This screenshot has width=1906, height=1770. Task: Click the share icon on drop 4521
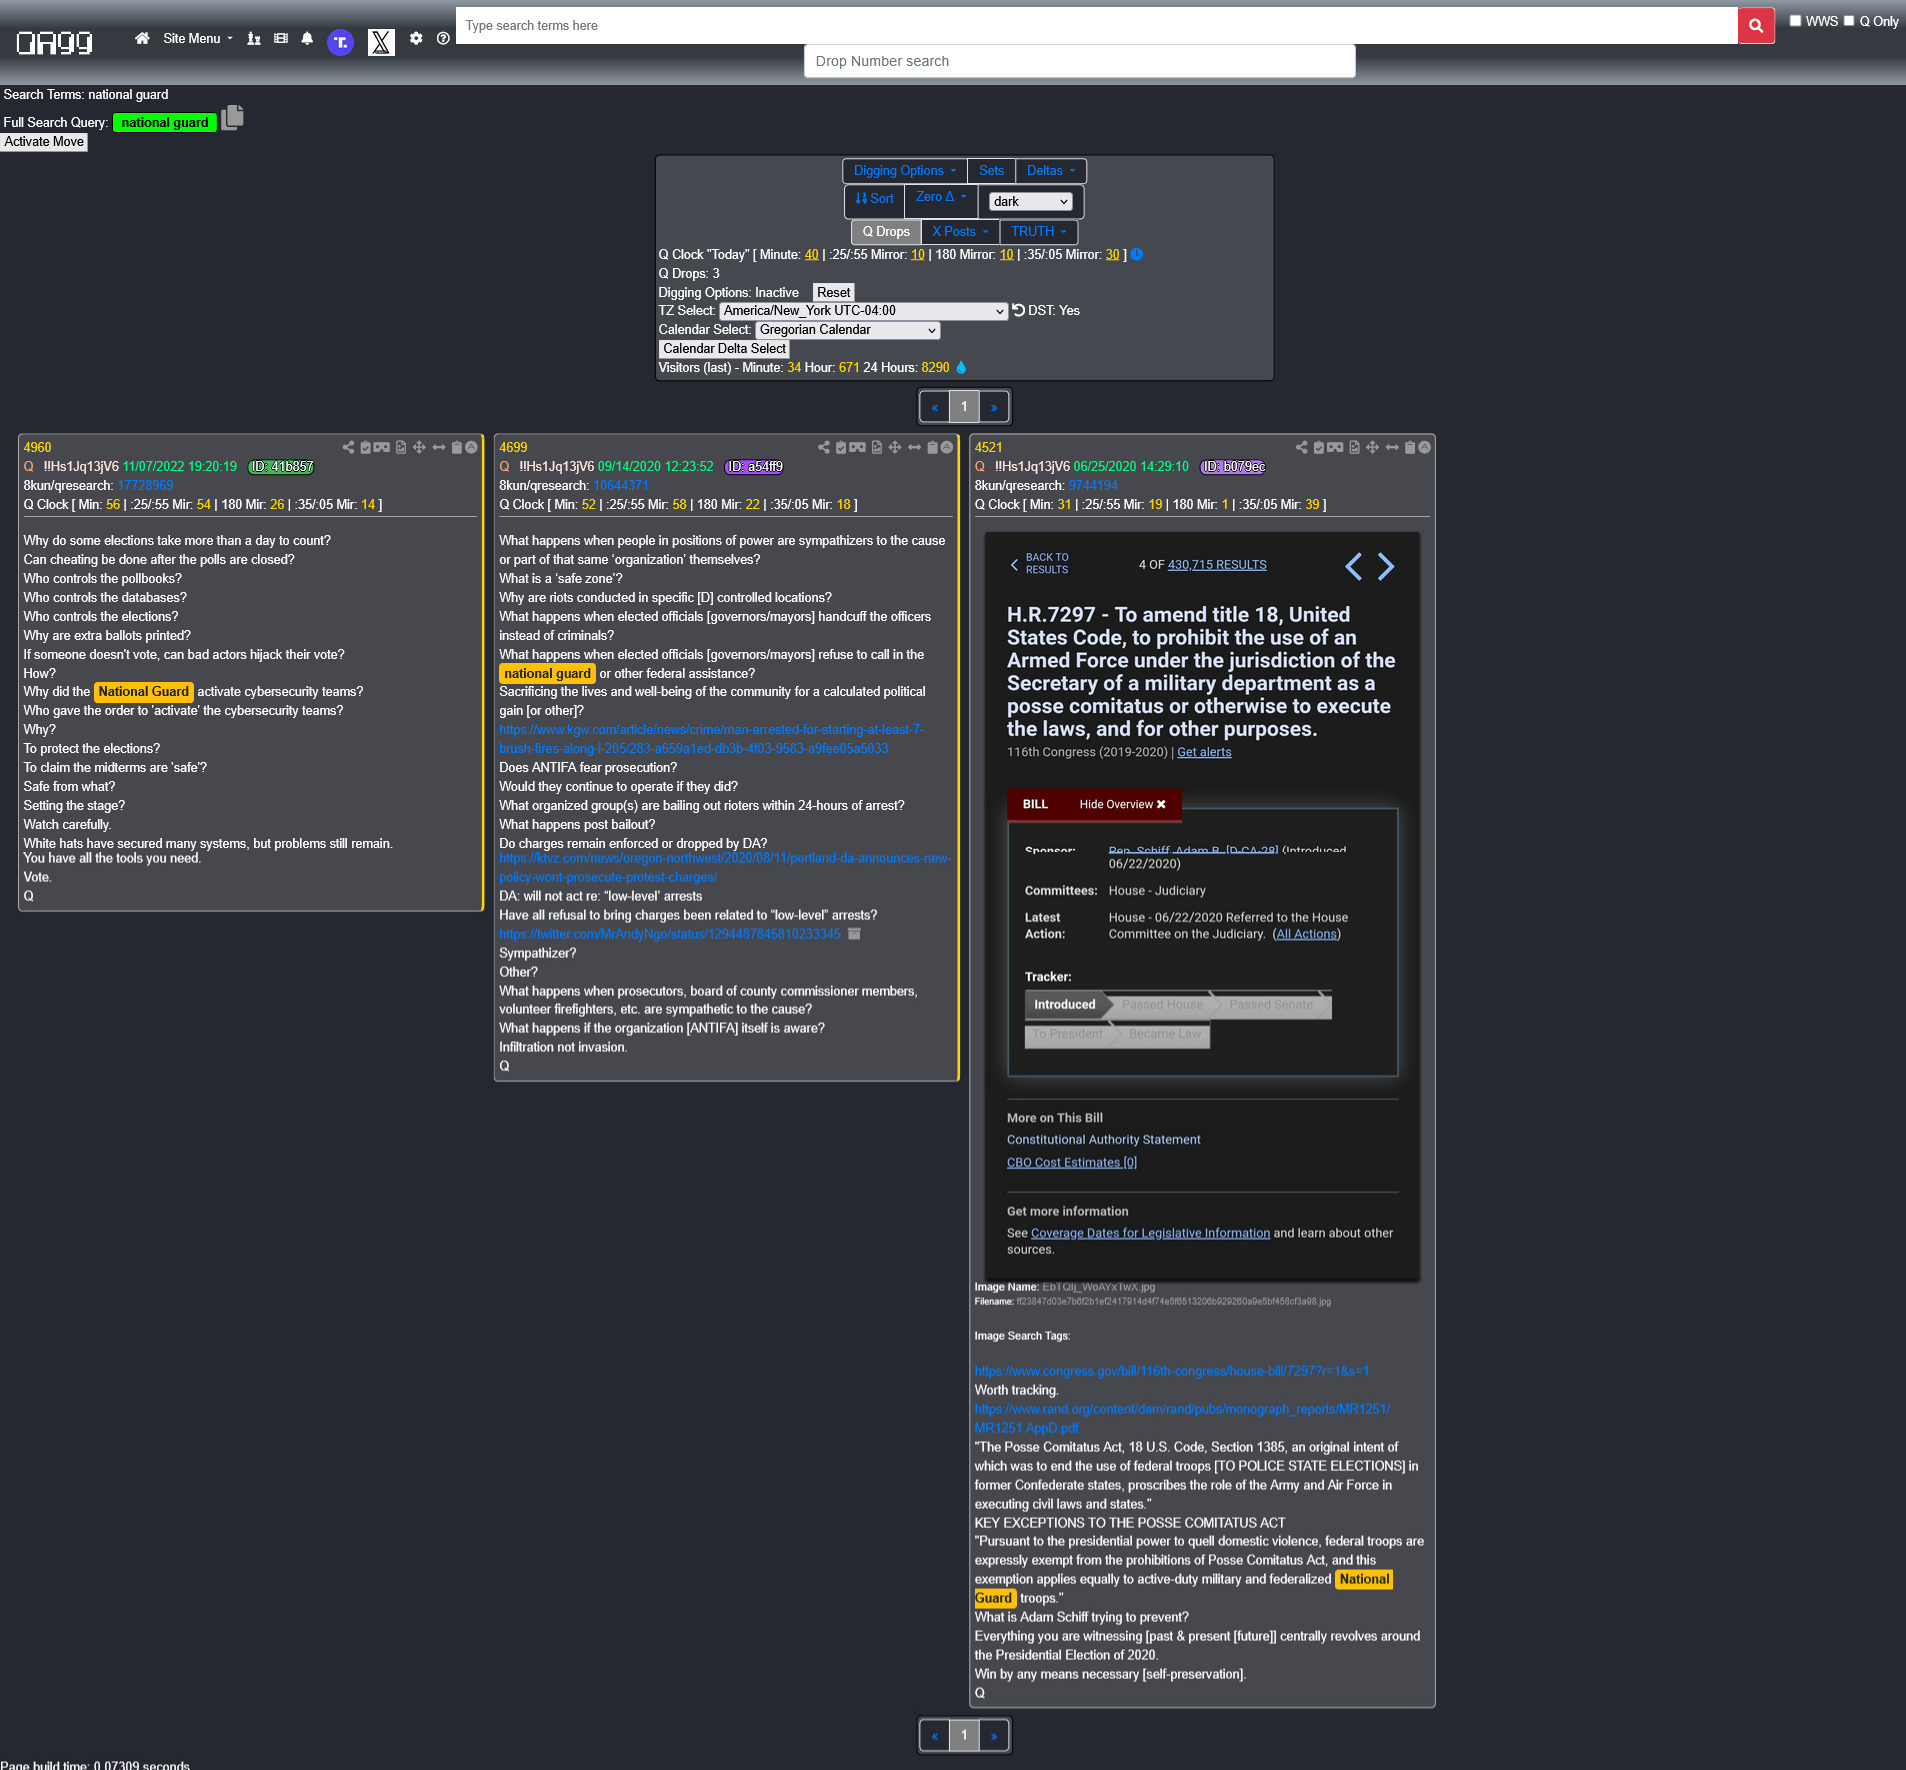point(1301,448)
